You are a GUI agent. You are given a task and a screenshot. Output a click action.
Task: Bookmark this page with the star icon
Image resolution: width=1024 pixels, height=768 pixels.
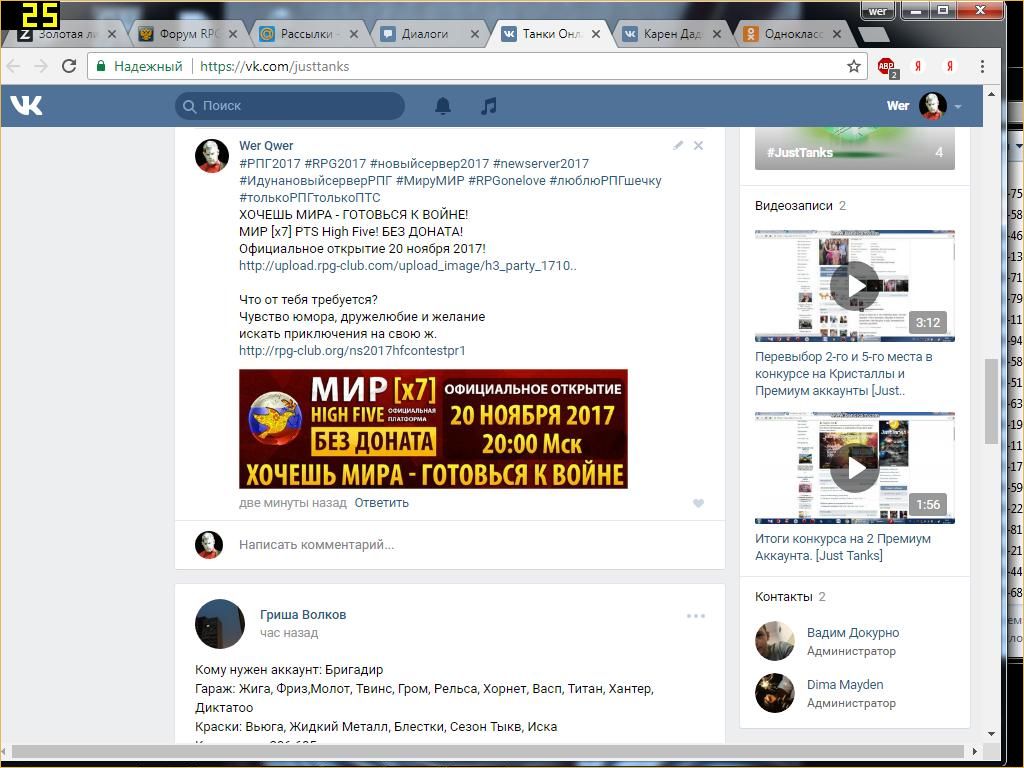point(854,66)
